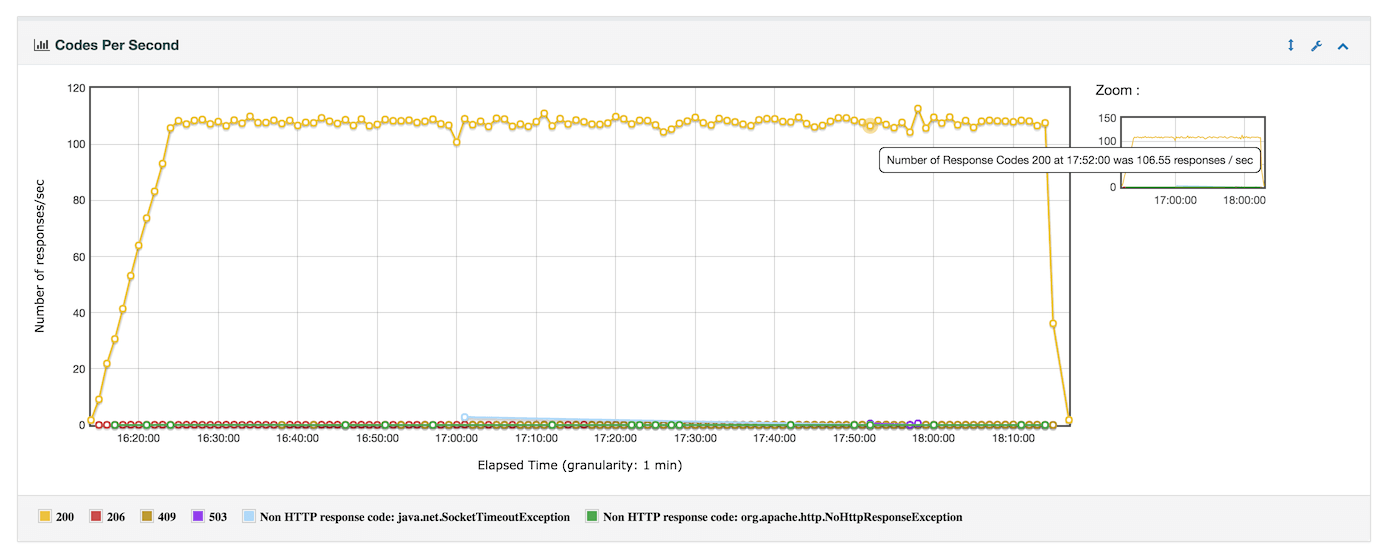The height and width of the screenshot is (558, 1380).
Task: Click the data point at 36 responses/sec
Action: [1053, 323]
